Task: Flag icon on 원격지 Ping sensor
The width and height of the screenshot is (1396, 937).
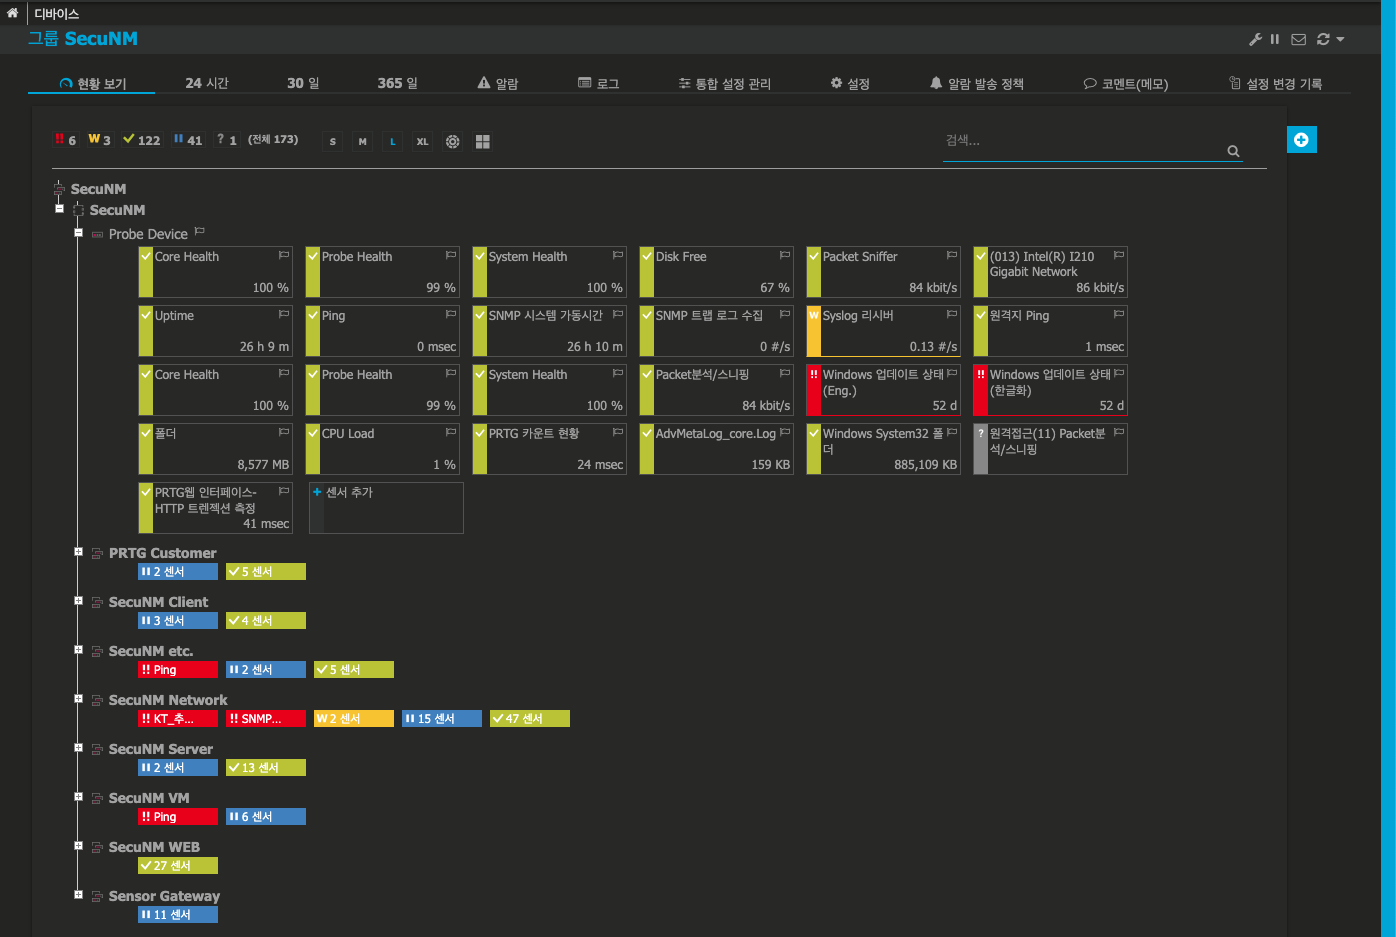Action: 1119,314
